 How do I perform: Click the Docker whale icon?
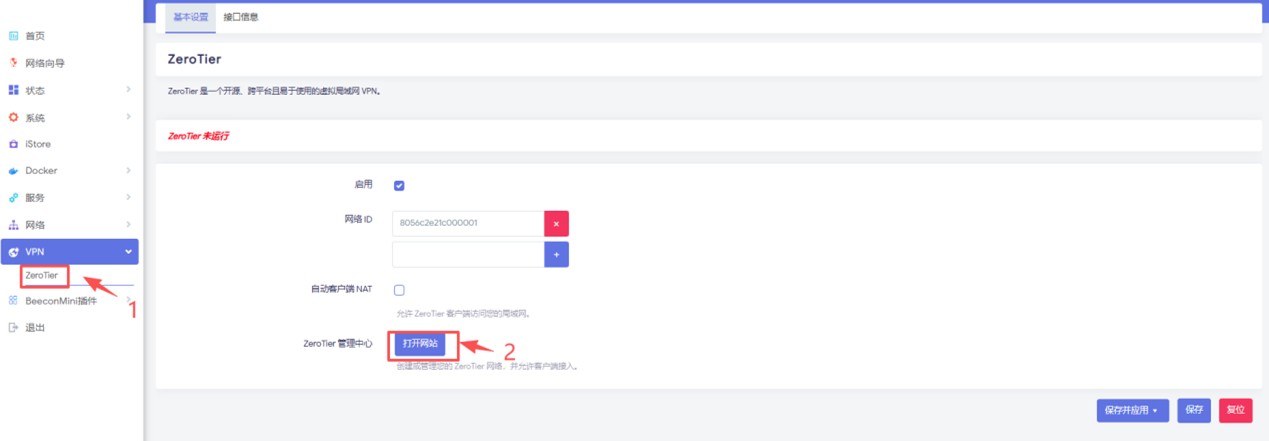[x=14, y=171]
